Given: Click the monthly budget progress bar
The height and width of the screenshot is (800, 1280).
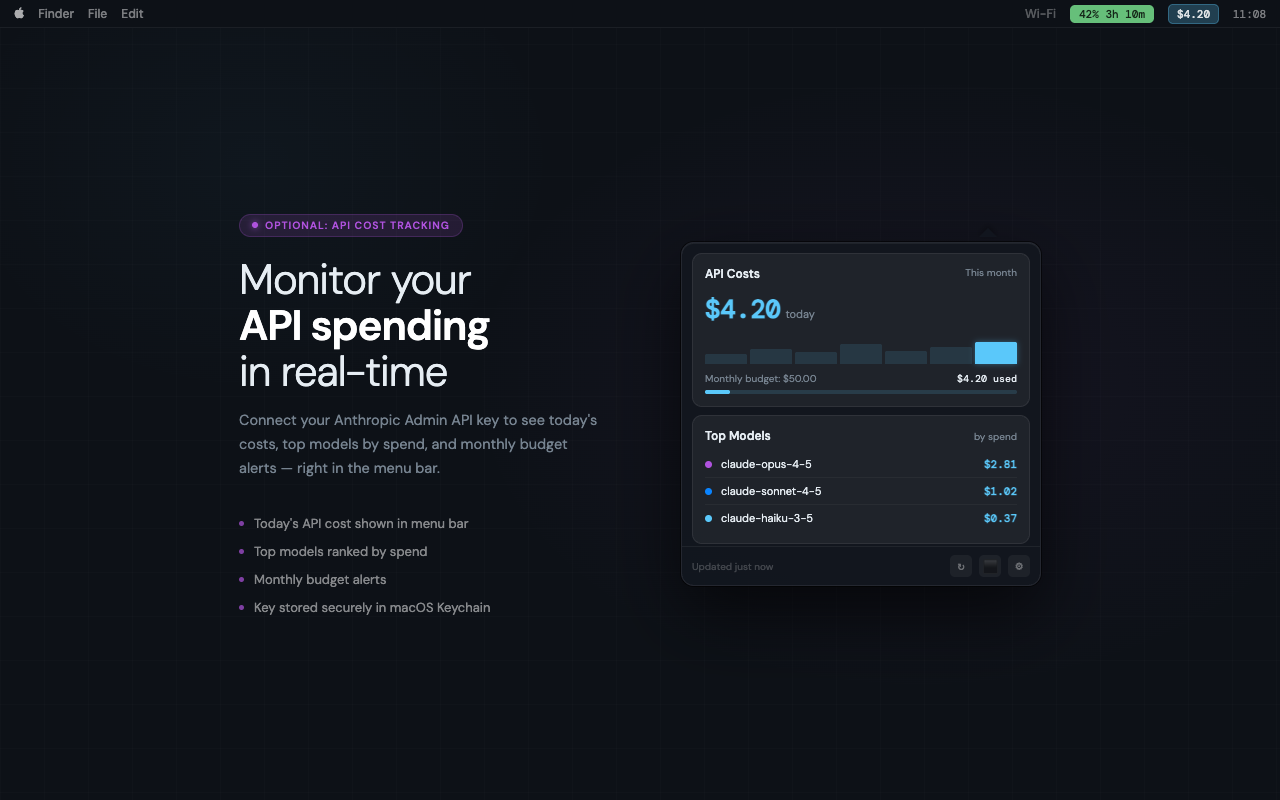Looking at the screenshot, I should [861, 391].
